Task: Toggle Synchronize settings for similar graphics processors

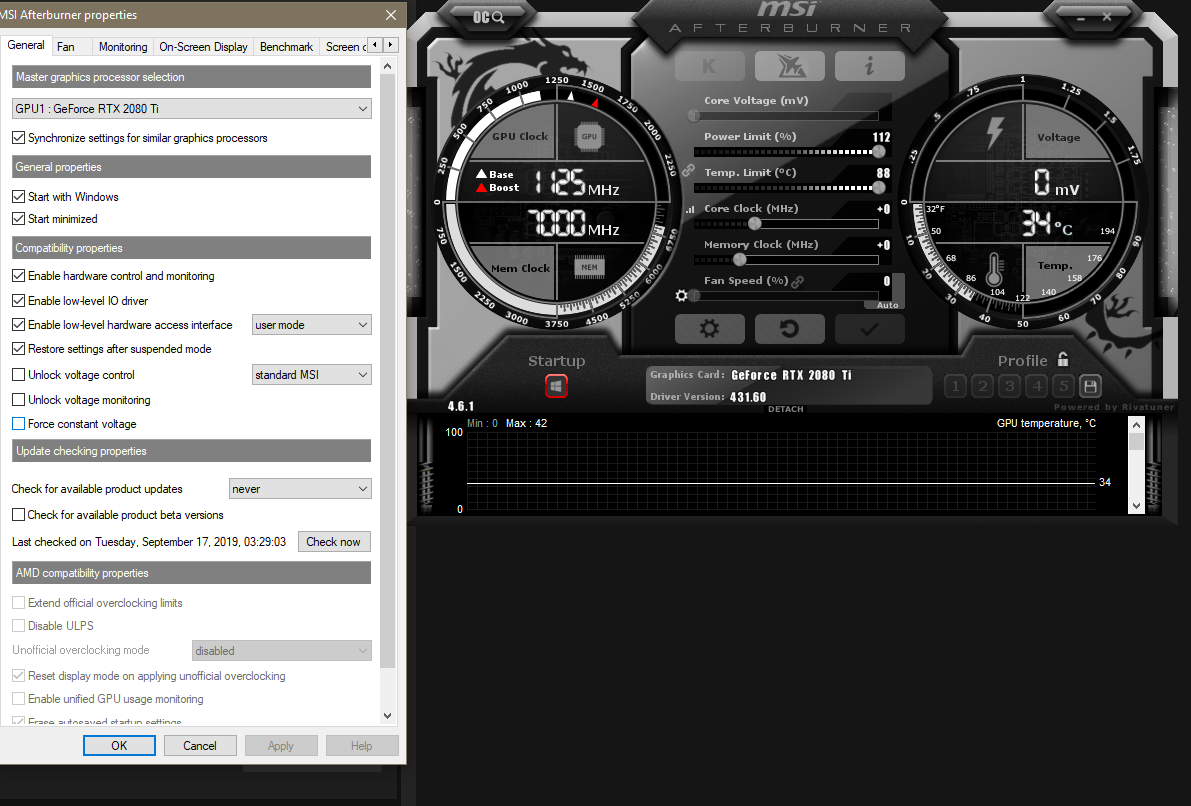Action: point(19,137)
